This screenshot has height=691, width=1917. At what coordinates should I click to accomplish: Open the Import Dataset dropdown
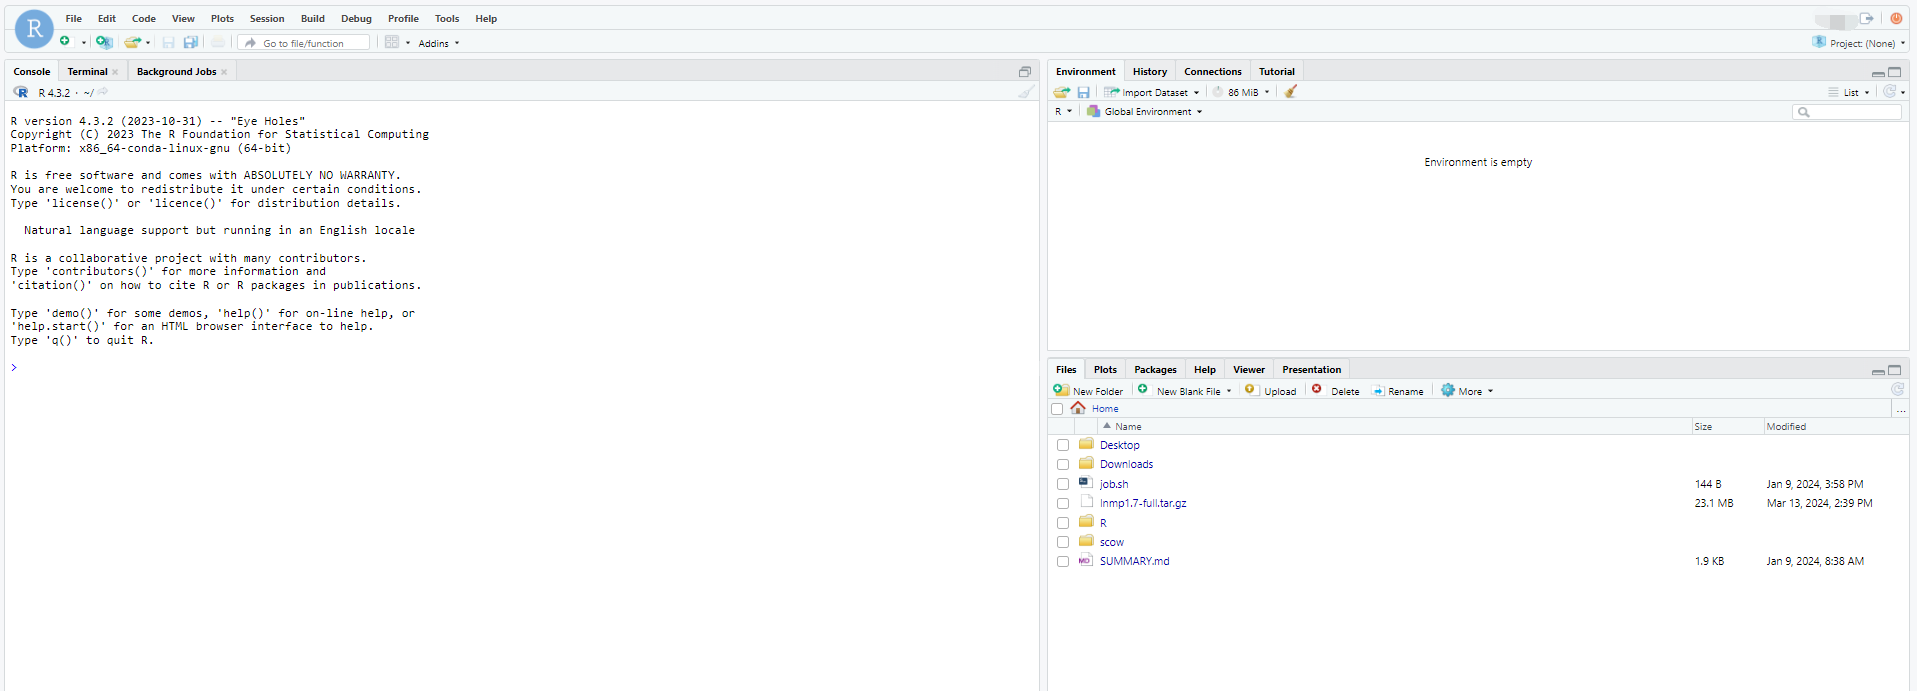tap(1151, 92)
